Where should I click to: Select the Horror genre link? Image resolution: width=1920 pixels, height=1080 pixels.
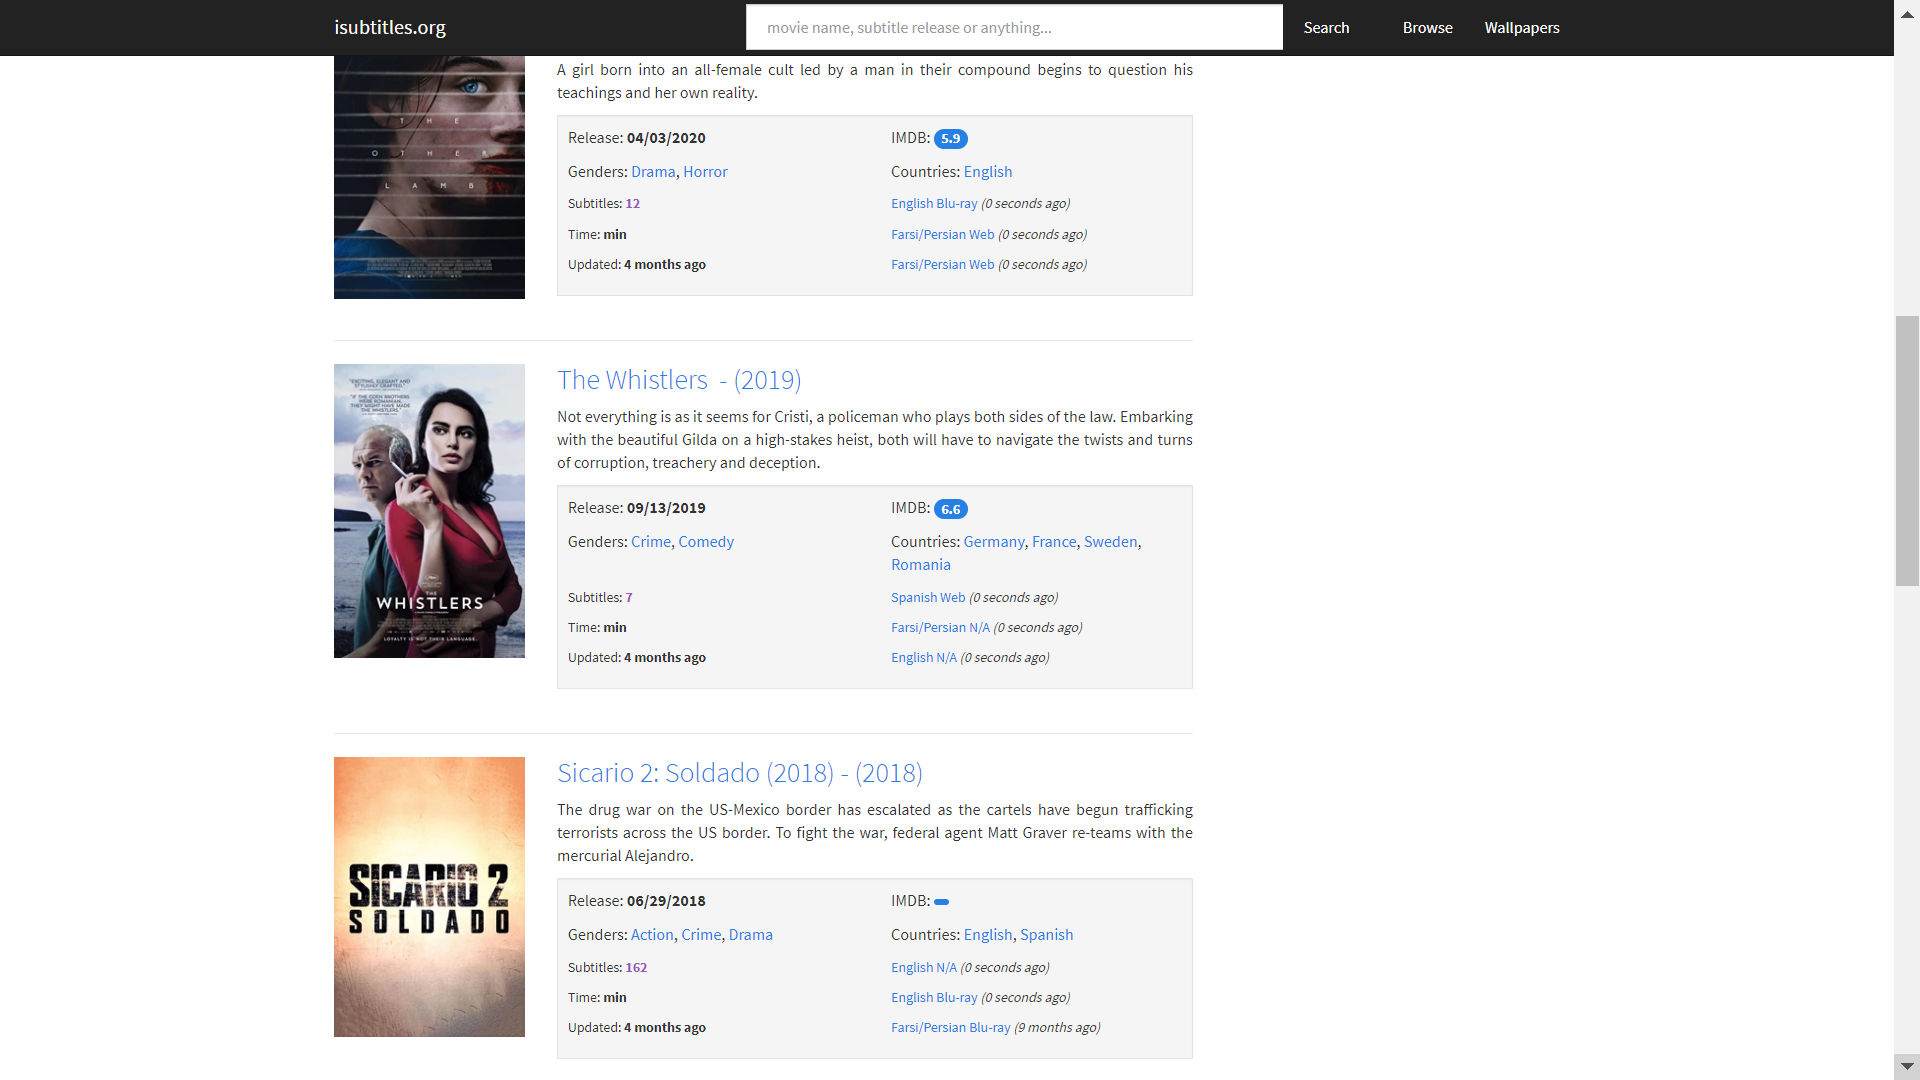coord(705,172)
